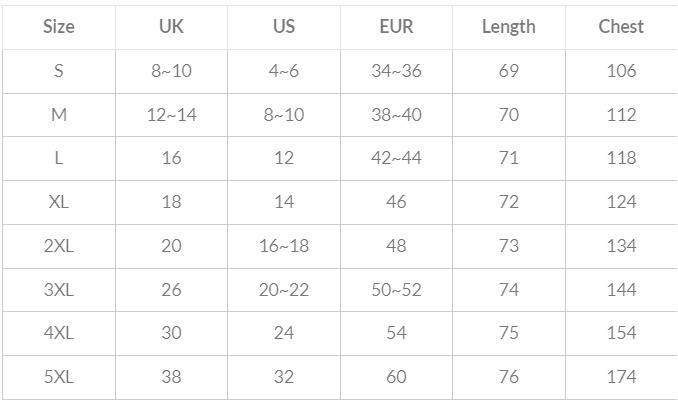This screenshot has width=678, height=403.
Task: Click the Length column header
Action: (508, 27)
